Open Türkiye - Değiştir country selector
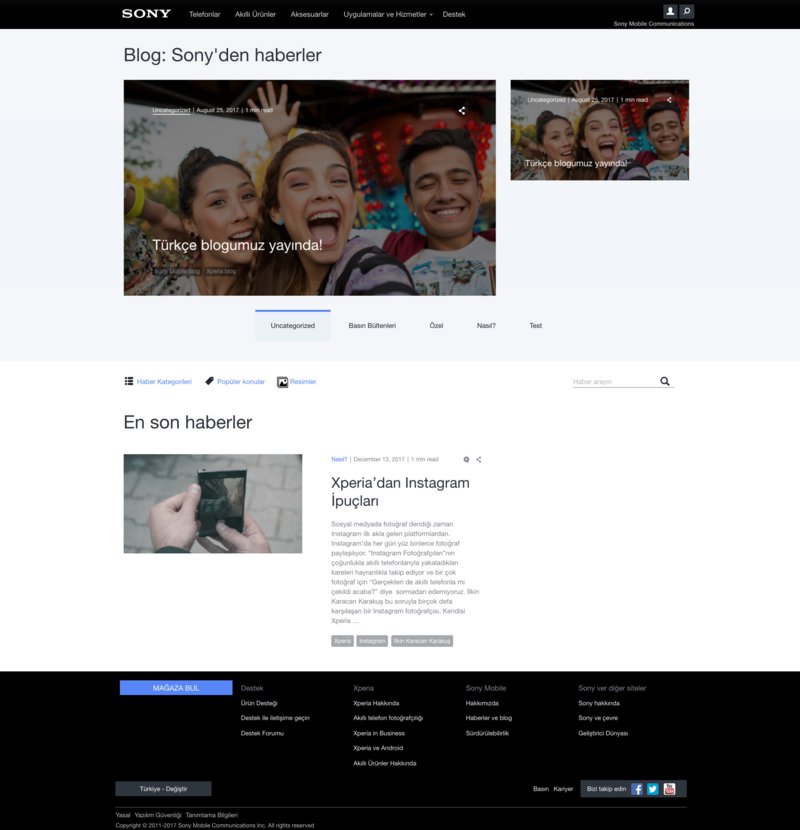 163,789
